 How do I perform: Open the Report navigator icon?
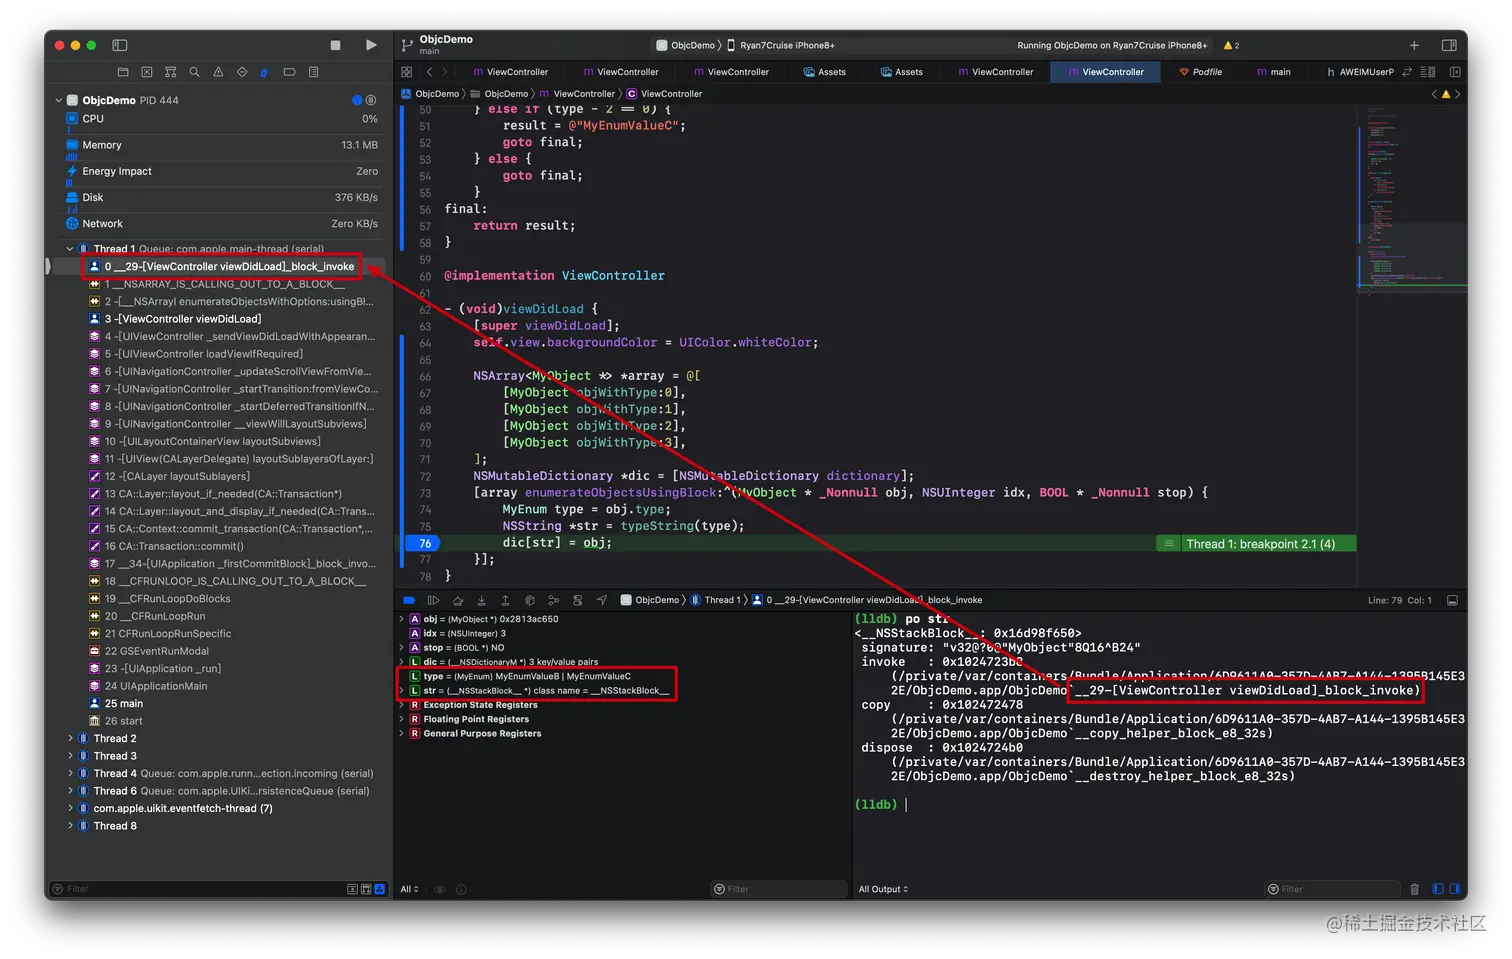313,72
